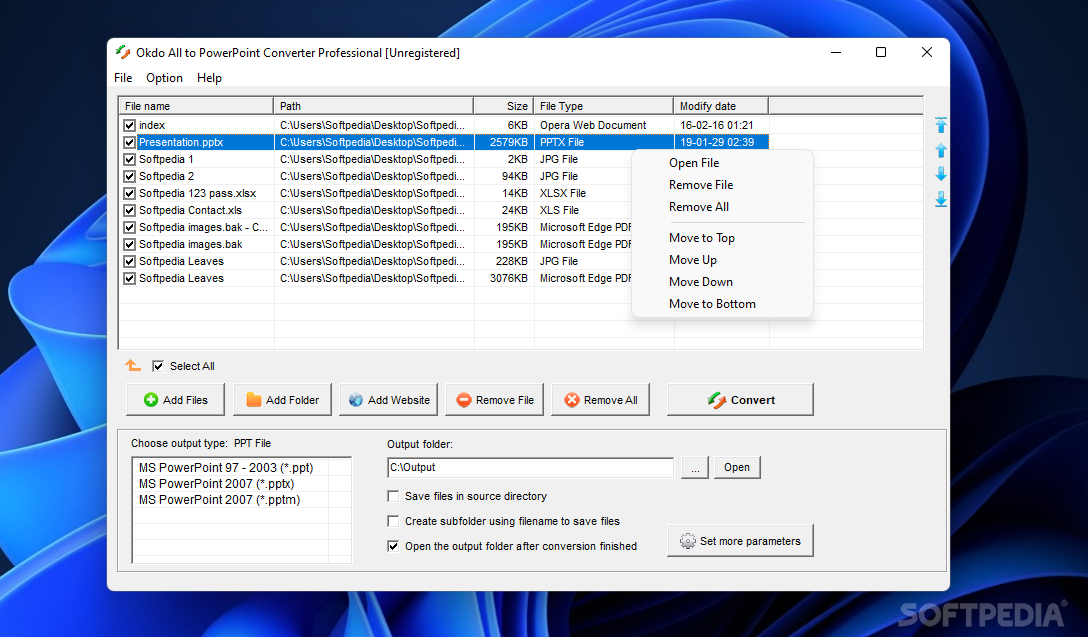The width and height of the screenshot is (1088, 642).
Task: Open the Option menu
Action: point(164,78)
